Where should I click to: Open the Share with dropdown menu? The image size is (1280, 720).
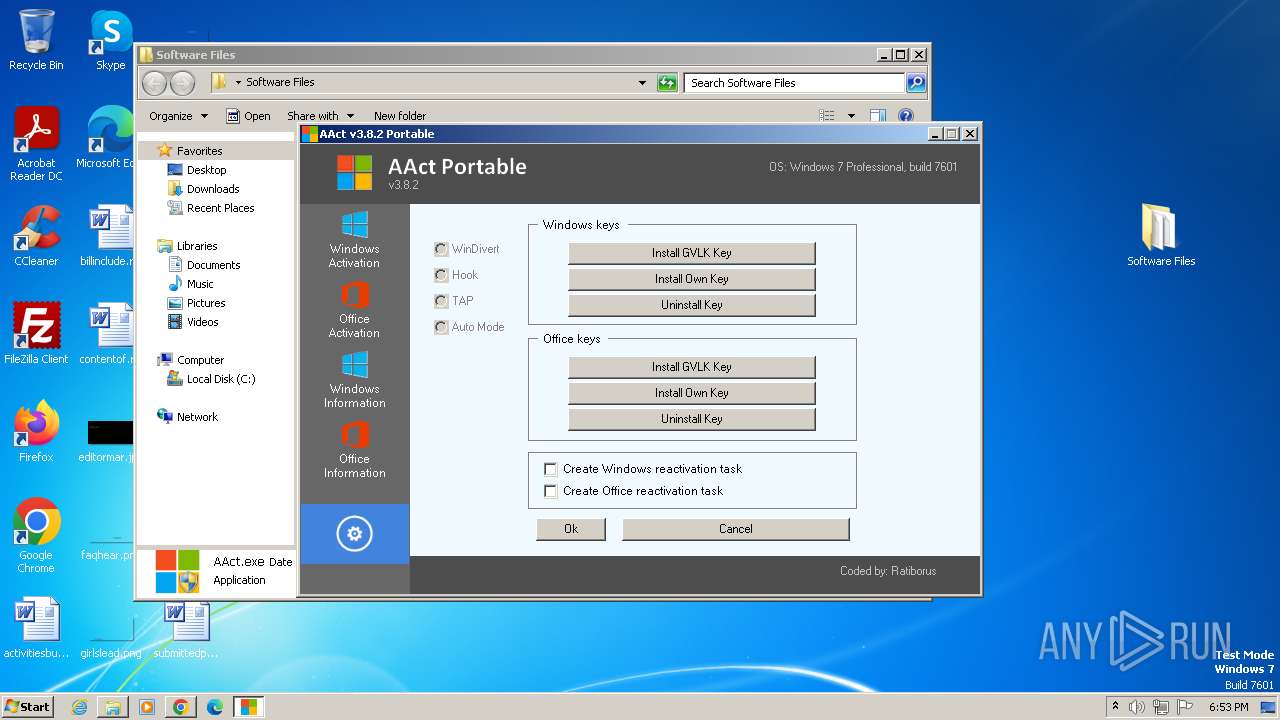320,116
